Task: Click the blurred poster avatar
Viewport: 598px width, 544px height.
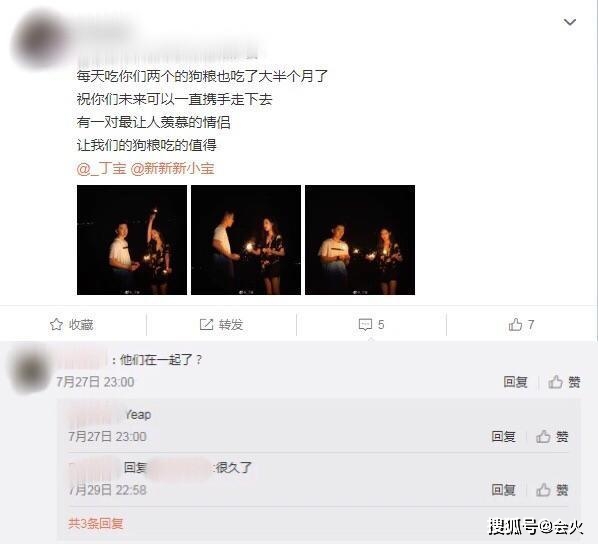Action: click(x=40, y=40)
